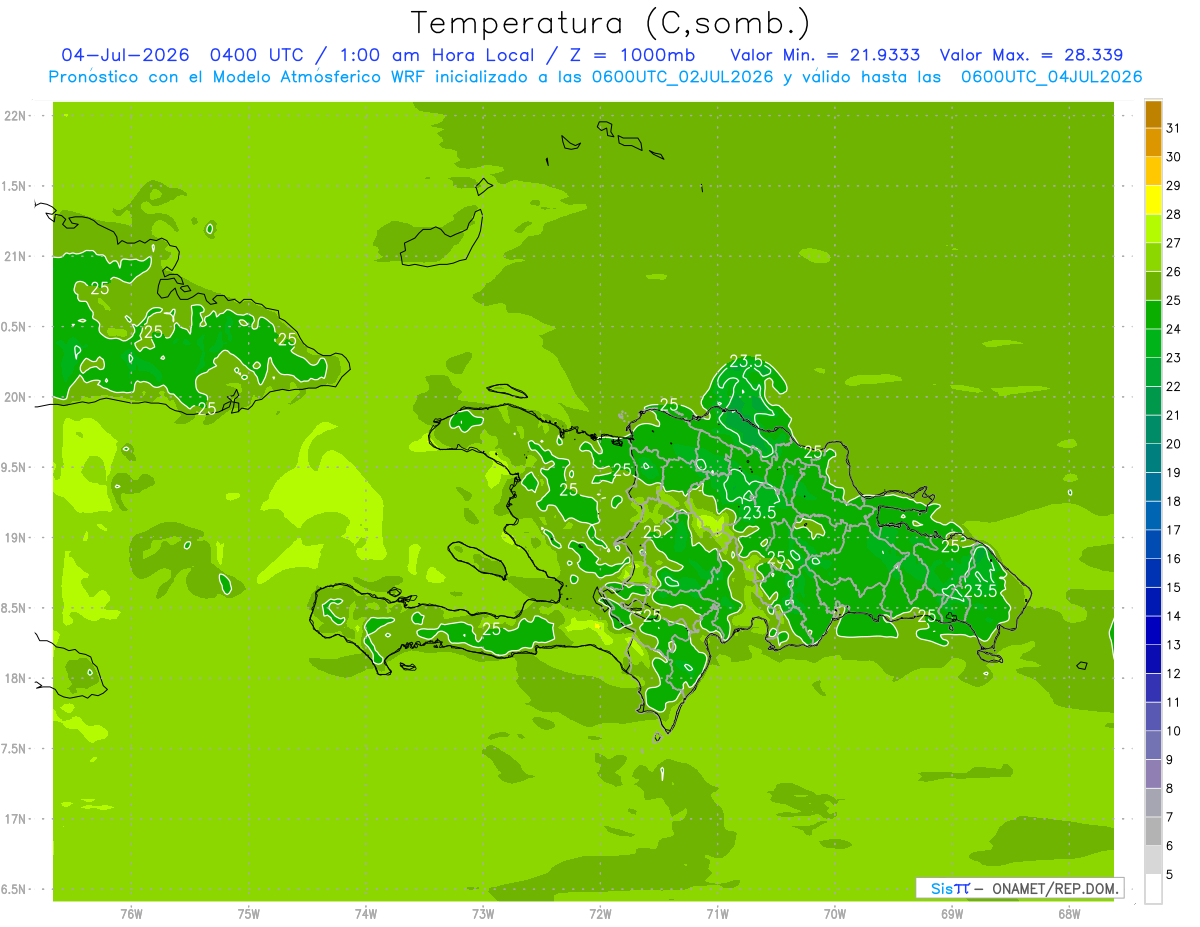Click the purple colorbar swatch between 8 and 9
Viewport: 1200px width, 927px height.
1153,775
